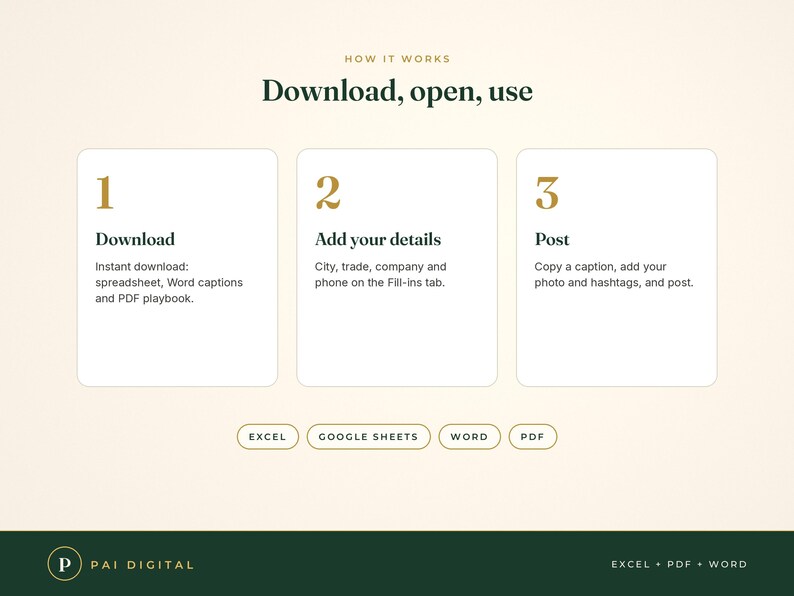Click the PAI Digital circular P logo
Screen dimensions: 794x596
pos(64,564)
